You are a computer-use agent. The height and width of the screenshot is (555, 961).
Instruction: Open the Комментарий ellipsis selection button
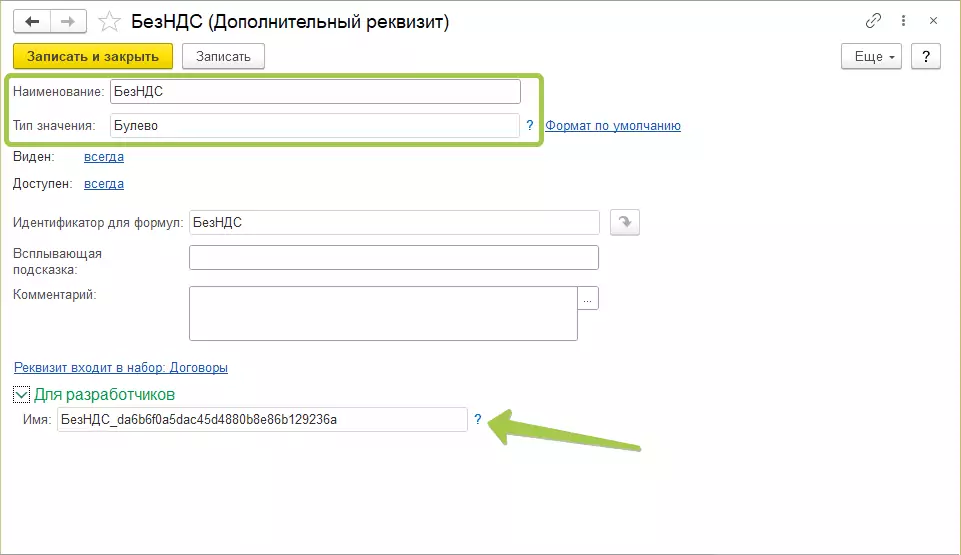tap(588, 298)
